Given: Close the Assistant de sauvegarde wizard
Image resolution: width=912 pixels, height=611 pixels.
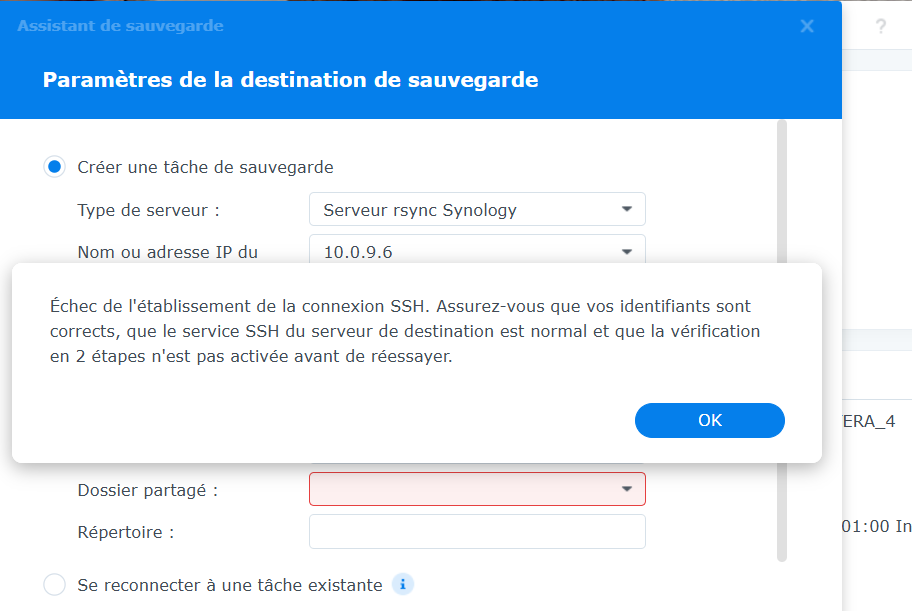Looking at the screenshot, I should (x=807, y=27).
